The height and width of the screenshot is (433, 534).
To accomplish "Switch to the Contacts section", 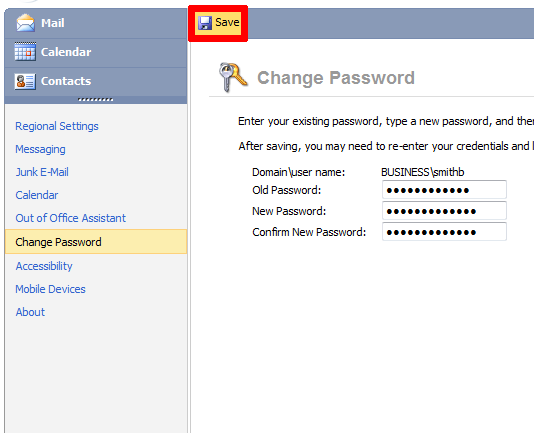I will point(96,81).
